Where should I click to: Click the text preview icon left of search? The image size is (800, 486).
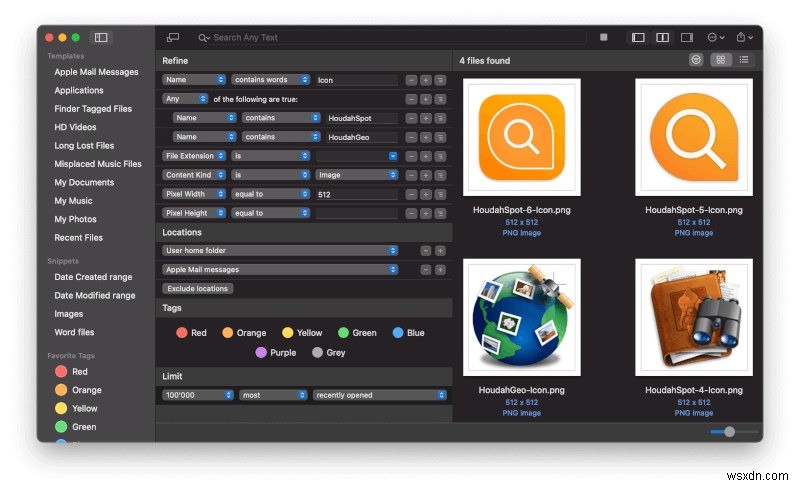point(173,37)
